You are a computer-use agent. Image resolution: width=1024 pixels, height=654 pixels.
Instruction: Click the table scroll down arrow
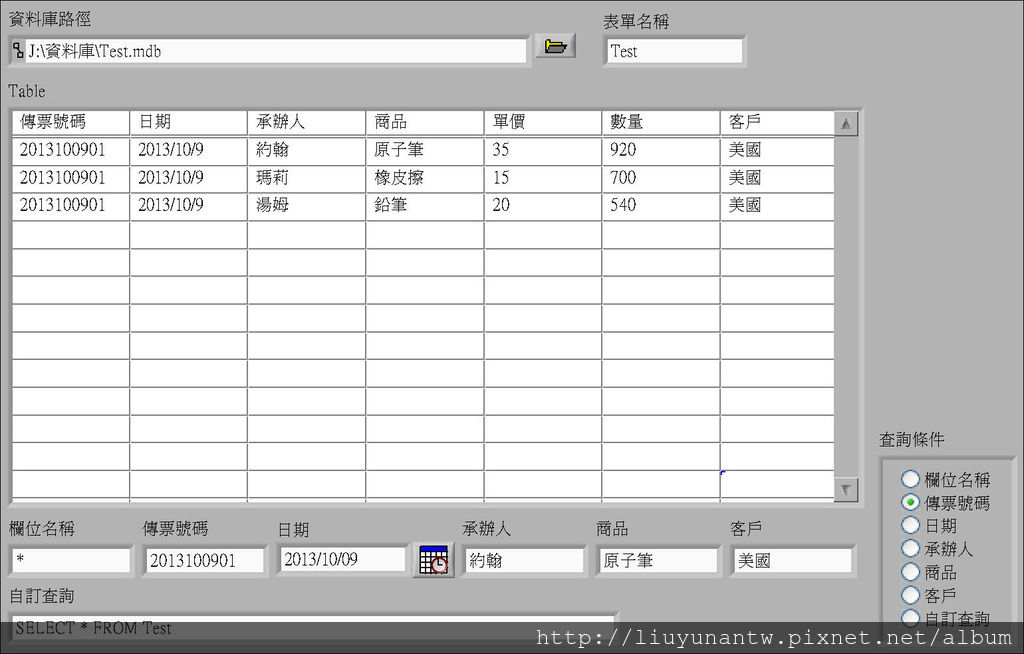coord(846,489)
